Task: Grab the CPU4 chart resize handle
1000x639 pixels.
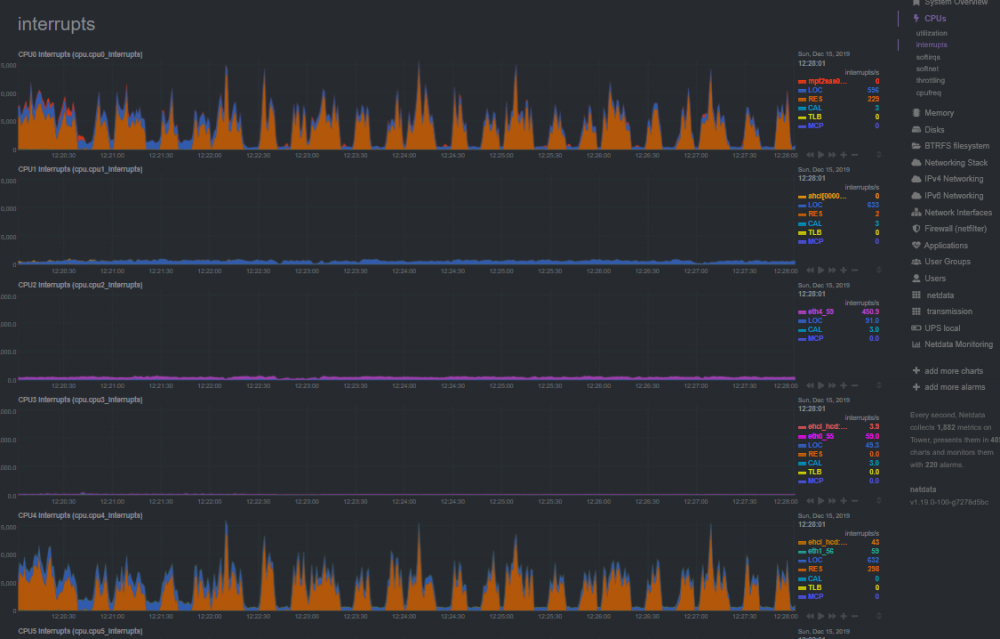Action: 878,616
